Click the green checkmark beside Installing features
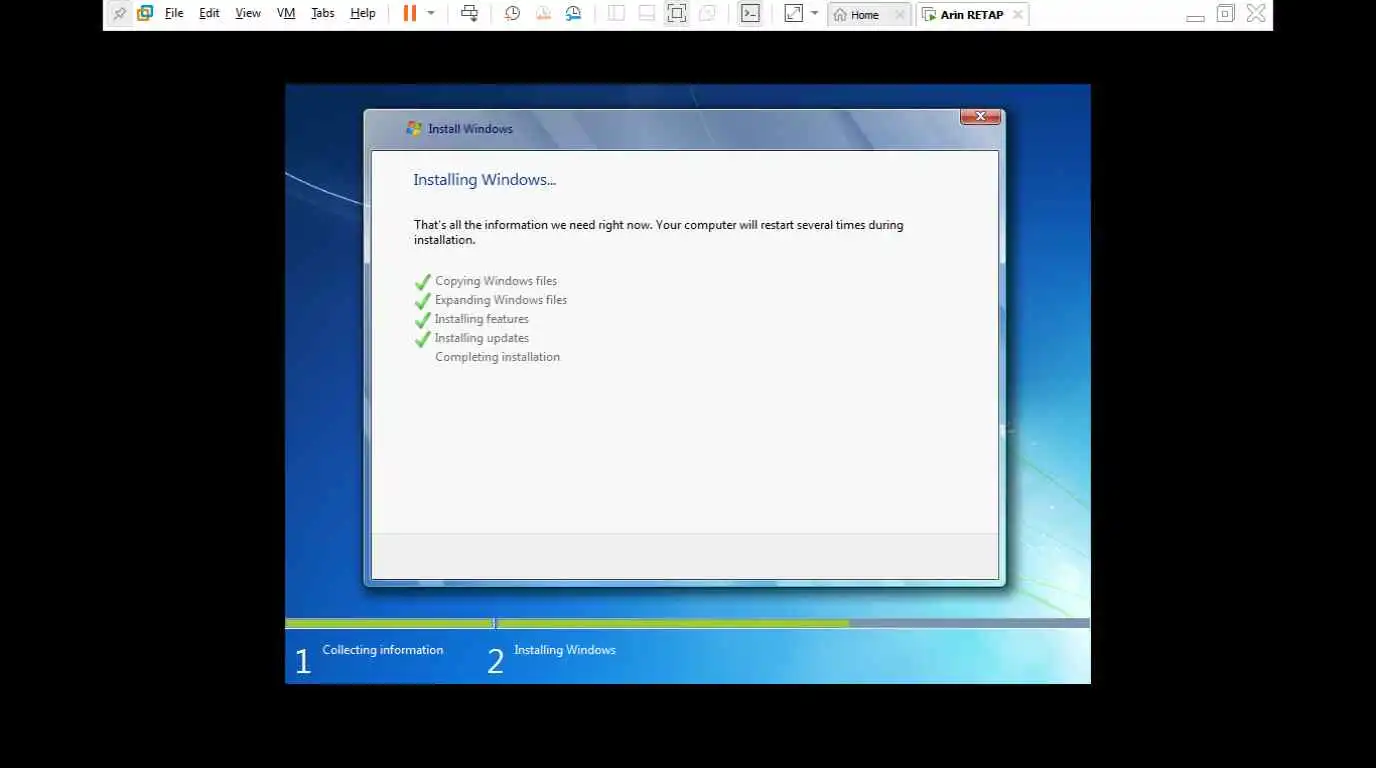This screenshot has width=1376, height=768. [x=423, y=320]
